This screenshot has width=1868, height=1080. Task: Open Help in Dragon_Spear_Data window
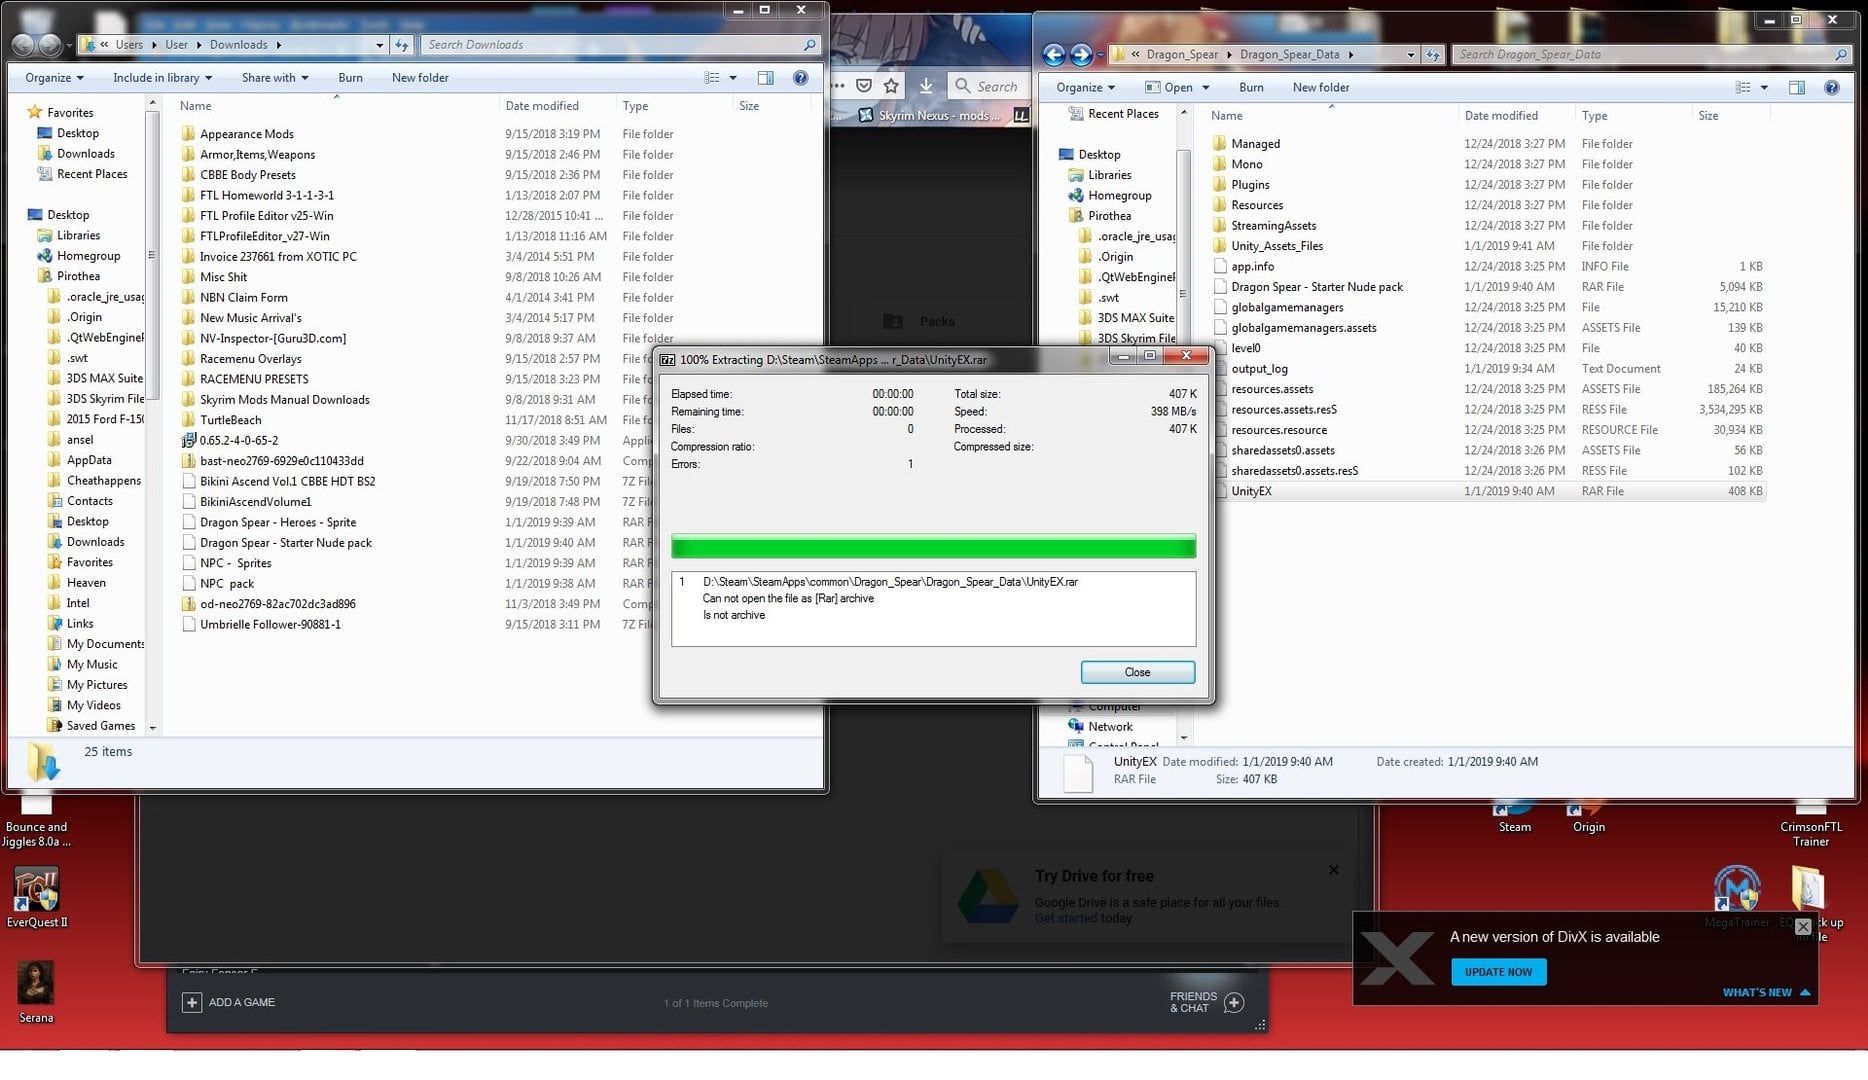[1832, 88]
